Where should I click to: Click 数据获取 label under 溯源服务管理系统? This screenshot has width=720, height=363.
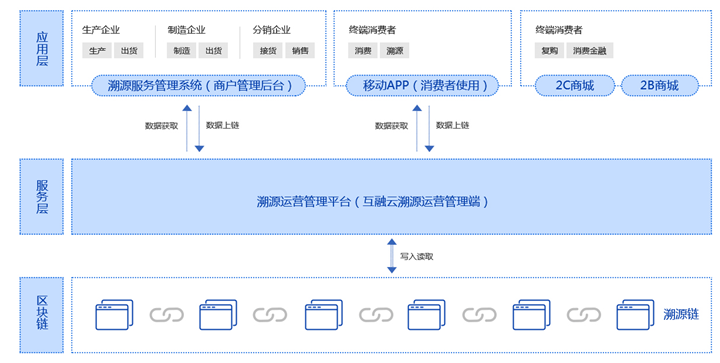162,126
